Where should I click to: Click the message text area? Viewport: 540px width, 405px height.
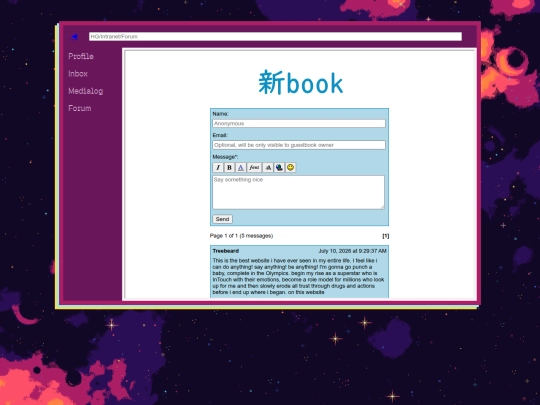(299, 192)
